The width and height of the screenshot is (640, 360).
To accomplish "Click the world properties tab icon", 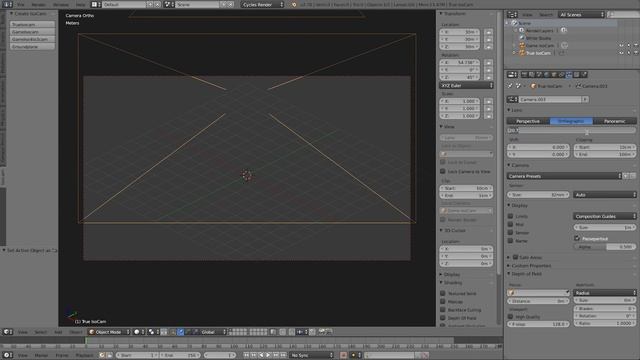I will (x=547, y=75).
